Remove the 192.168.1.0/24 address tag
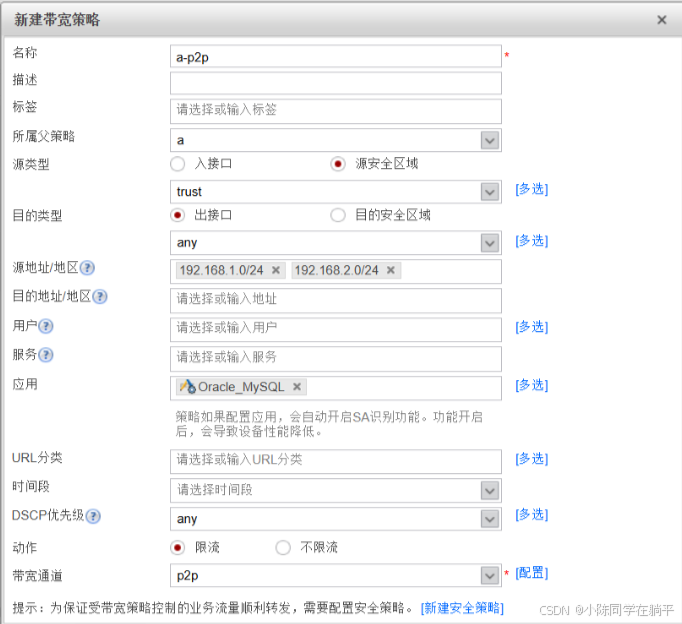 276,270
